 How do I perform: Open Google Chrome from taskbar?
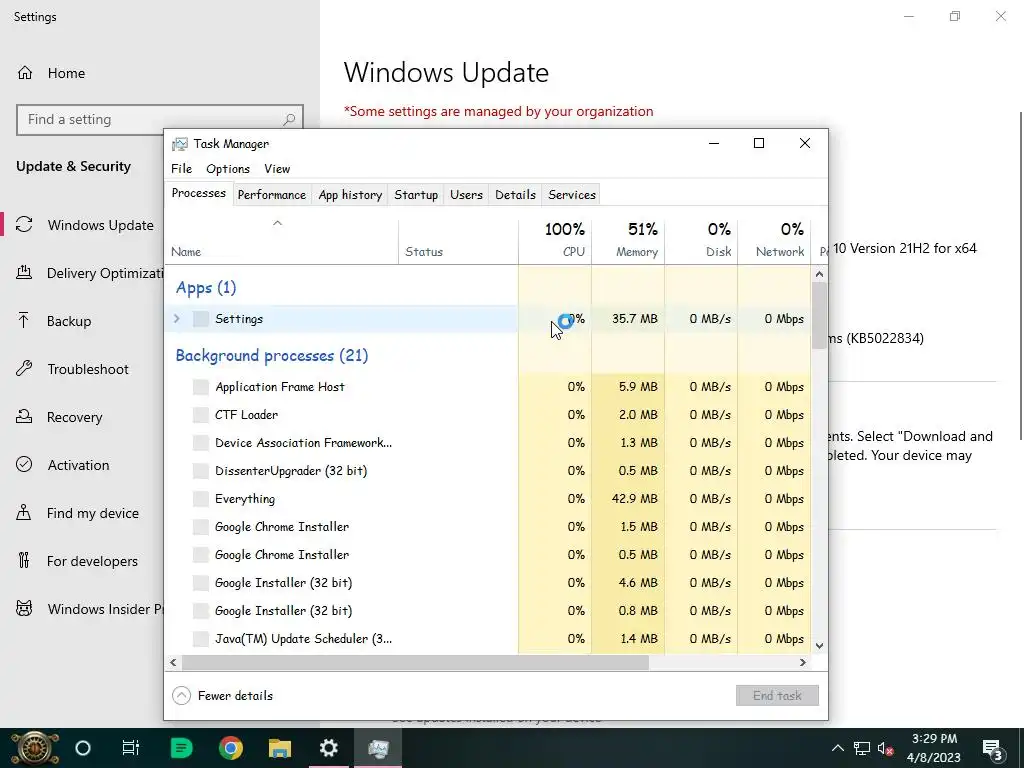tap(231, 748)
